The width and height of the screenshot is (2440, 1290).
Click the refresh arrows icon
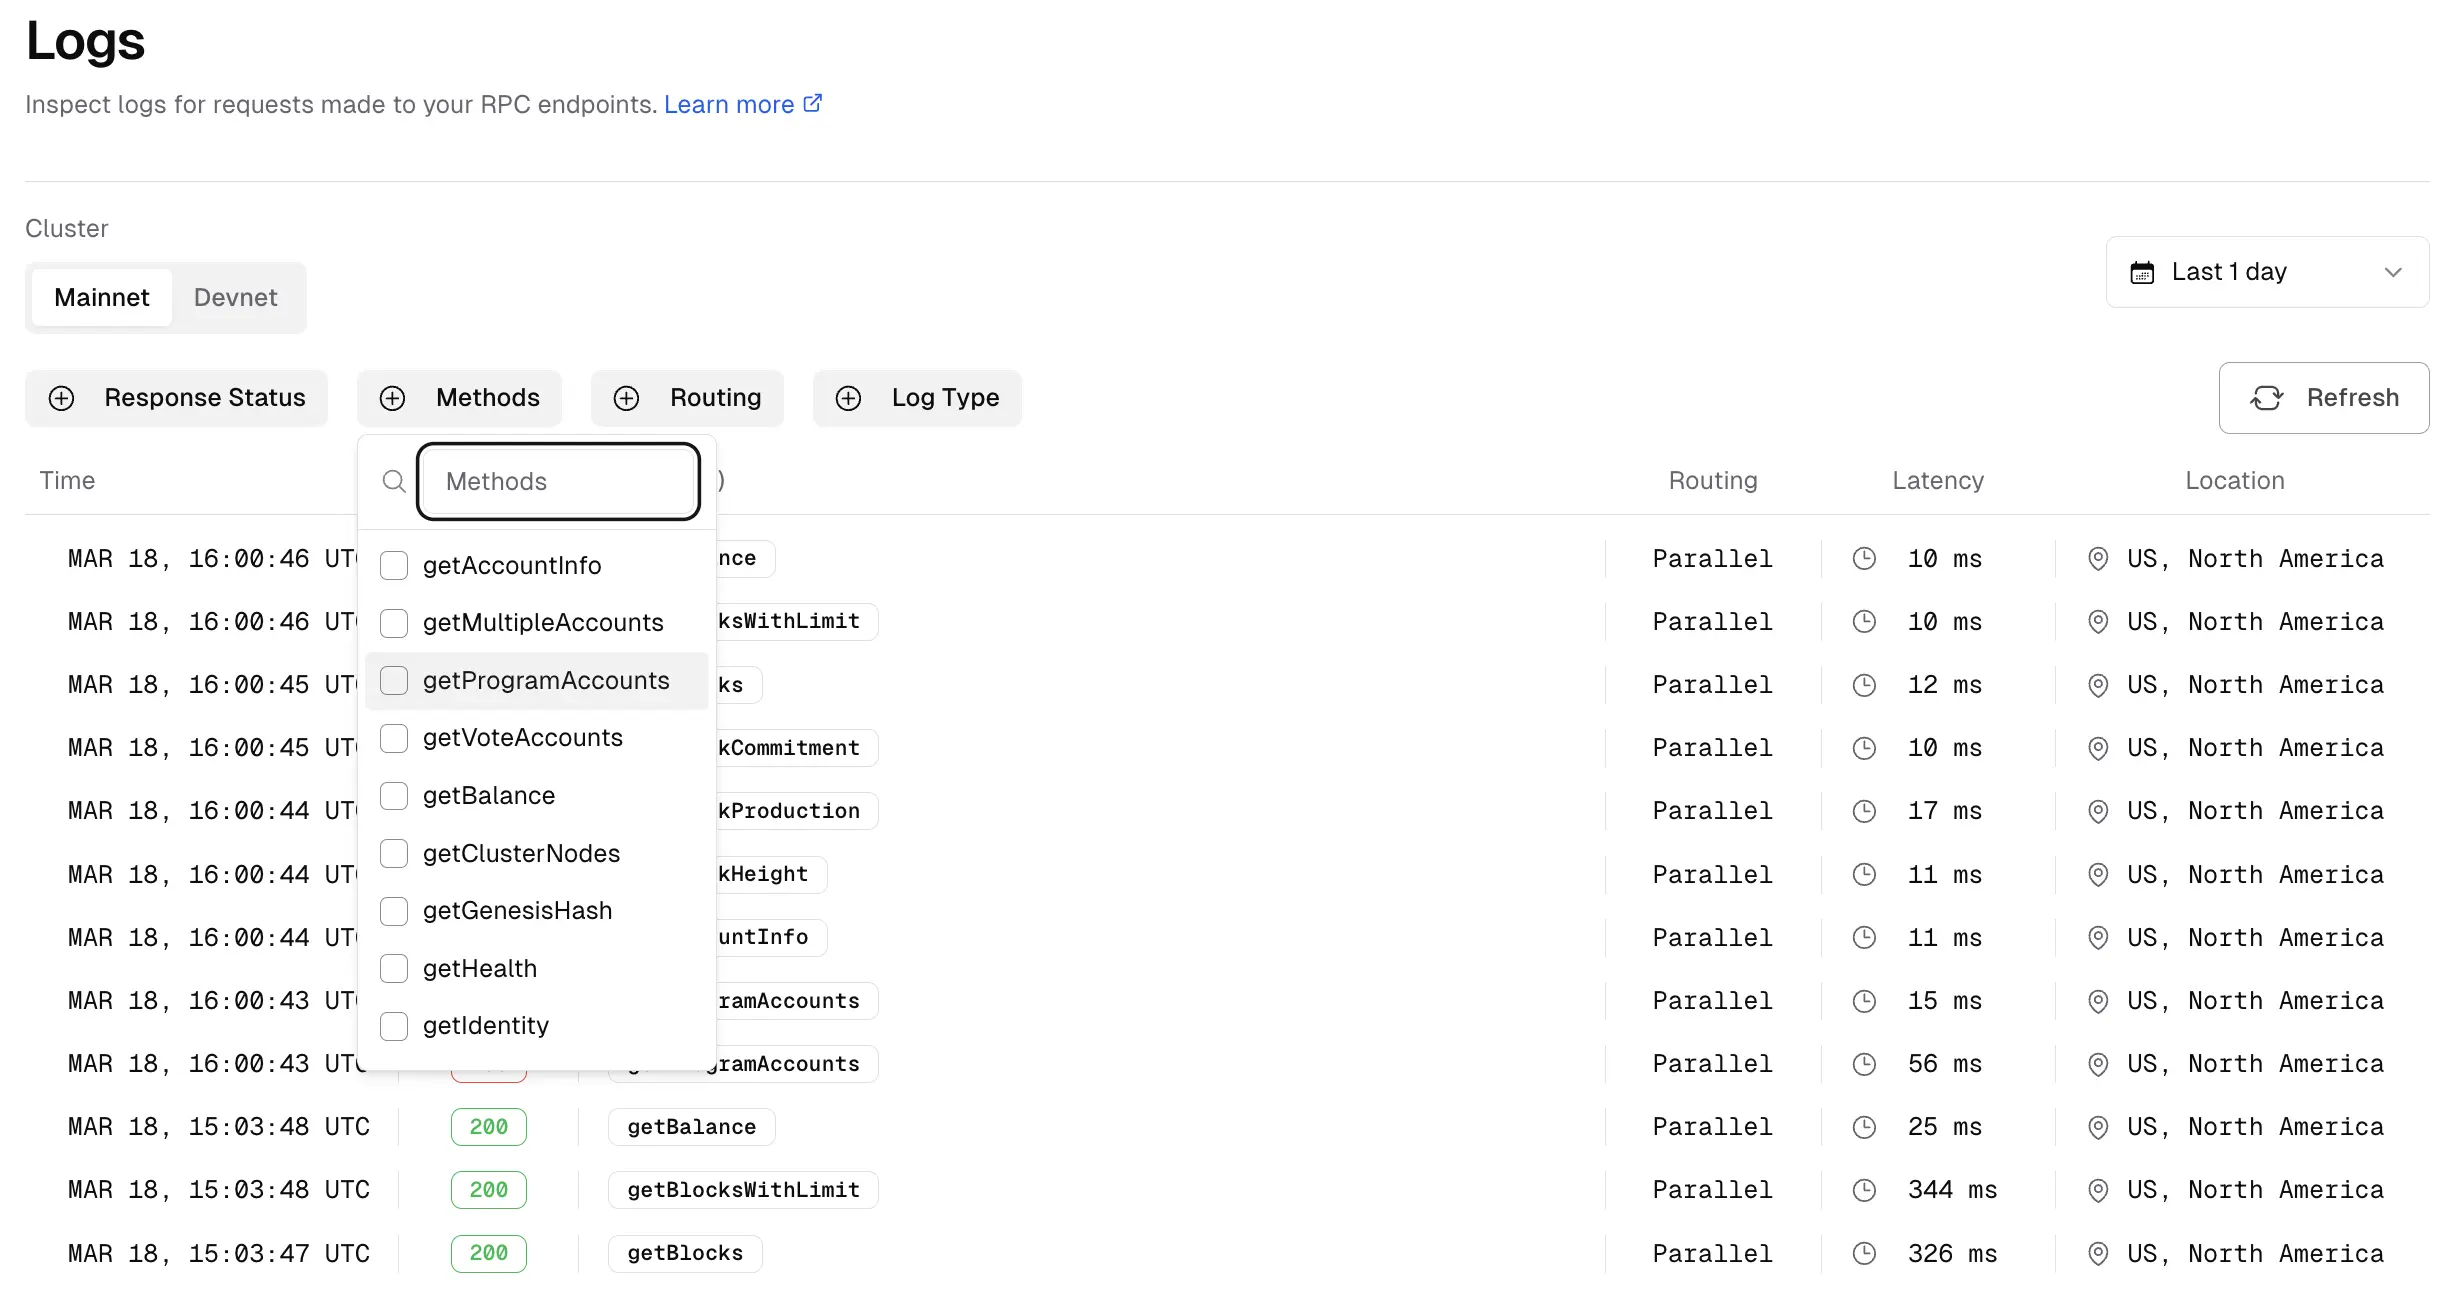[x=2266, y=398]
